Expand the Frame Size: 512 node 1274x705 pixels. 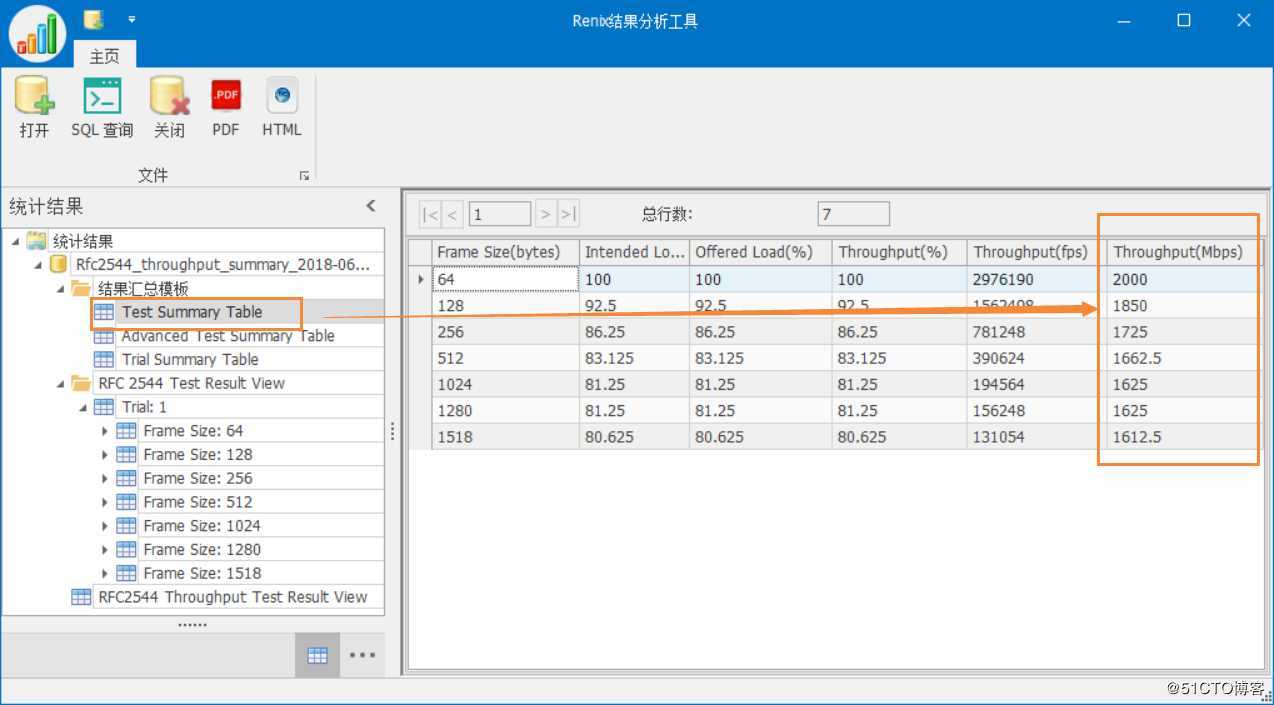coord(105,502)
